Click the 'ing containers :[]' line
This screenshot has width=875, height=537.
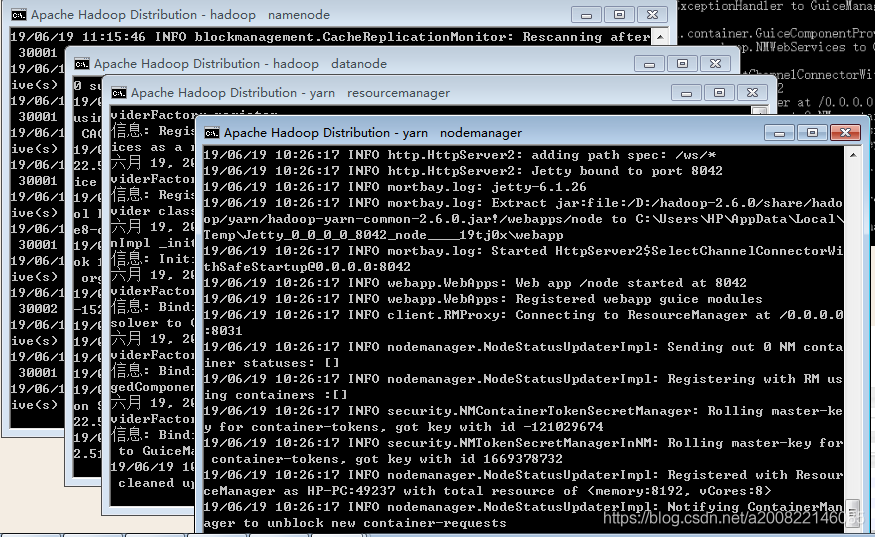coord(276,395)
